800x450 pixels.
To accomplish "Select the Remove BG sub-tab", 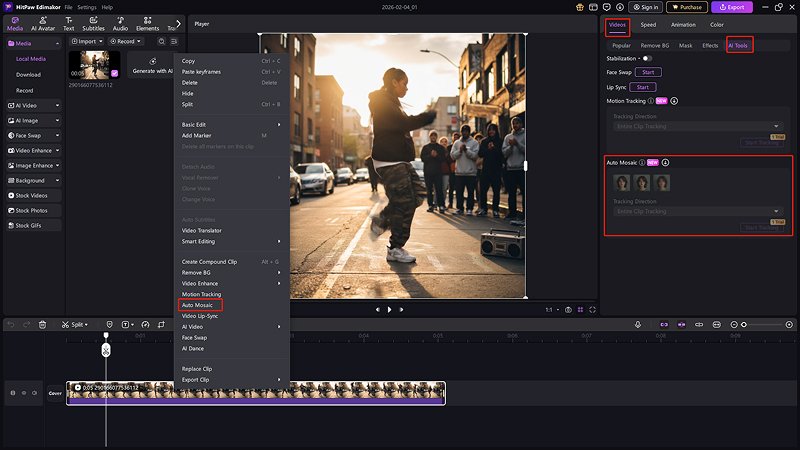I will [655, 45].
